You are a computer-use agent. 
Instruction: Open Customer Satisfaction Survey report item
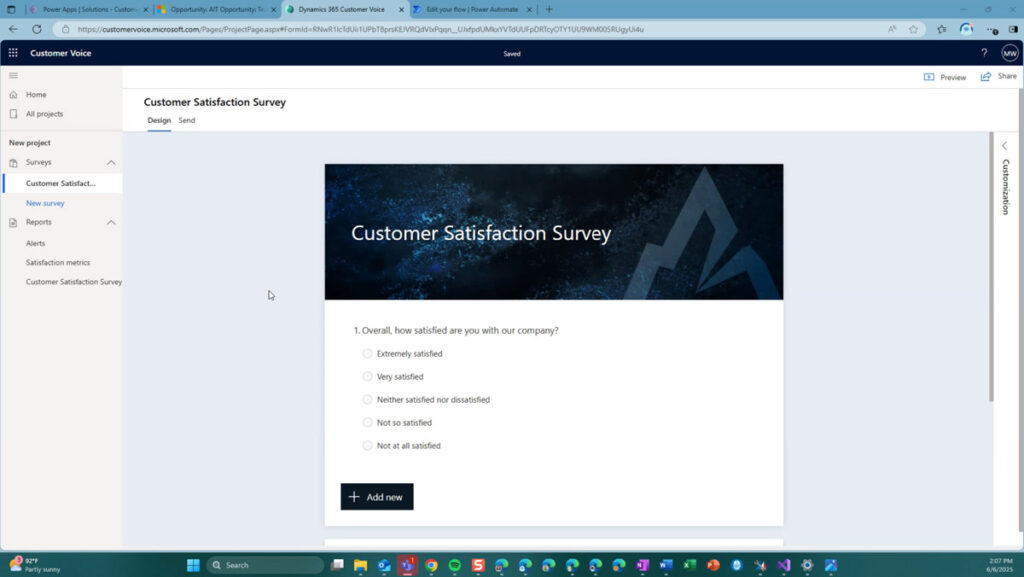click(x=74, y=282)
